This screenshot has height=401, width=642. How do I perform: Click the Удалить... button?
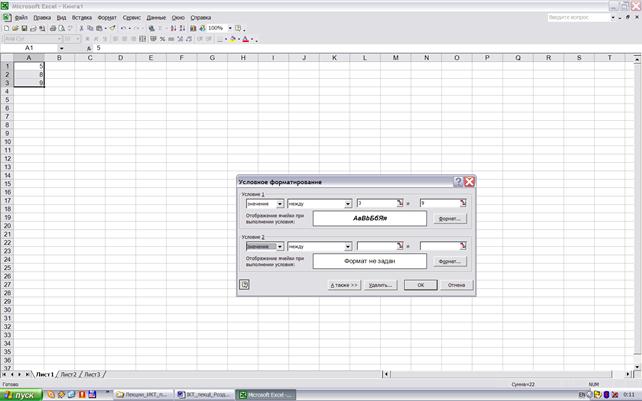(x=380, y=285)
